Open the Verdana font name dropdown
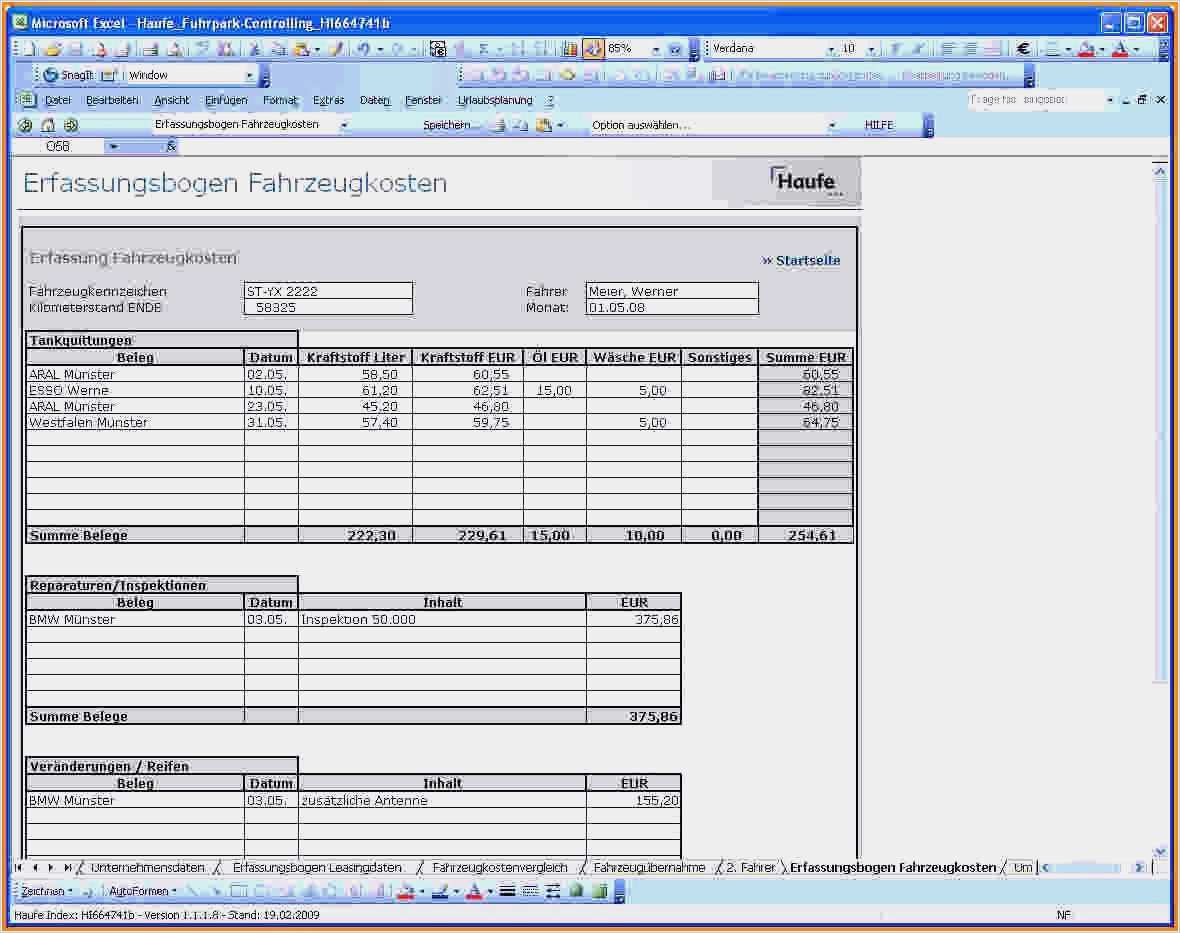This screenshot has width=1180, height=933. point(830,49)
